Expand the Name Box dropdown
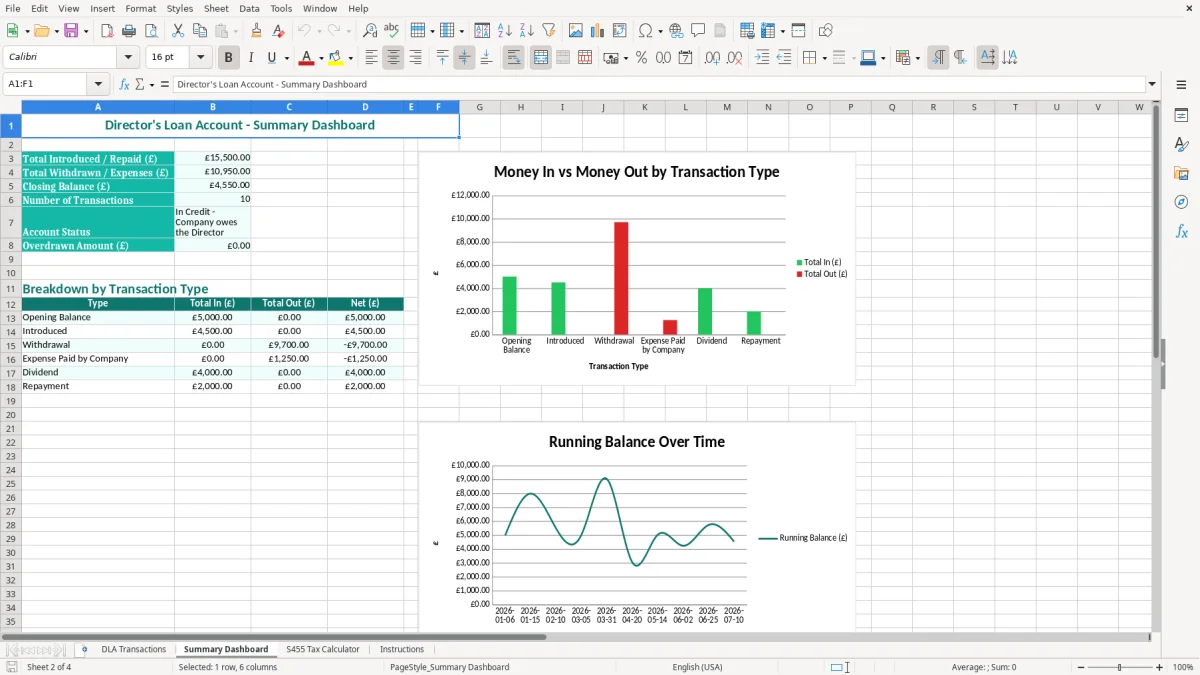Image resolution: width=1200 pixels, height=675 pixels. pos(98,85)
